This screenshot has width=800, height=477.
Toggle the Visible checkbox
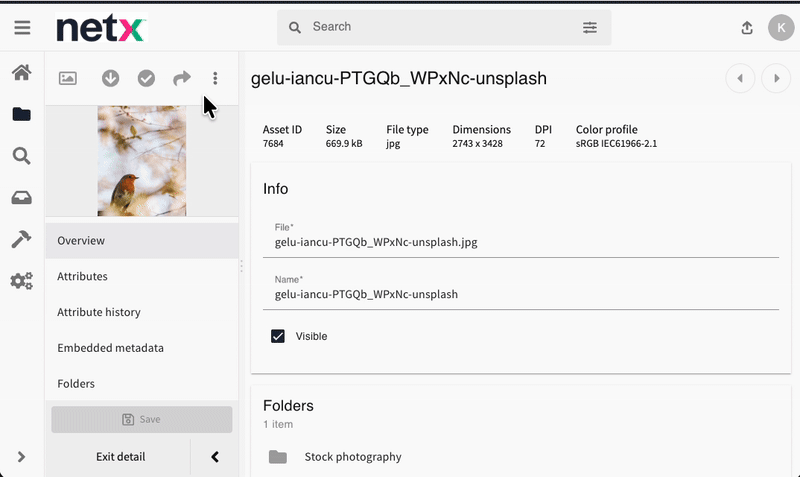(278, 336)
